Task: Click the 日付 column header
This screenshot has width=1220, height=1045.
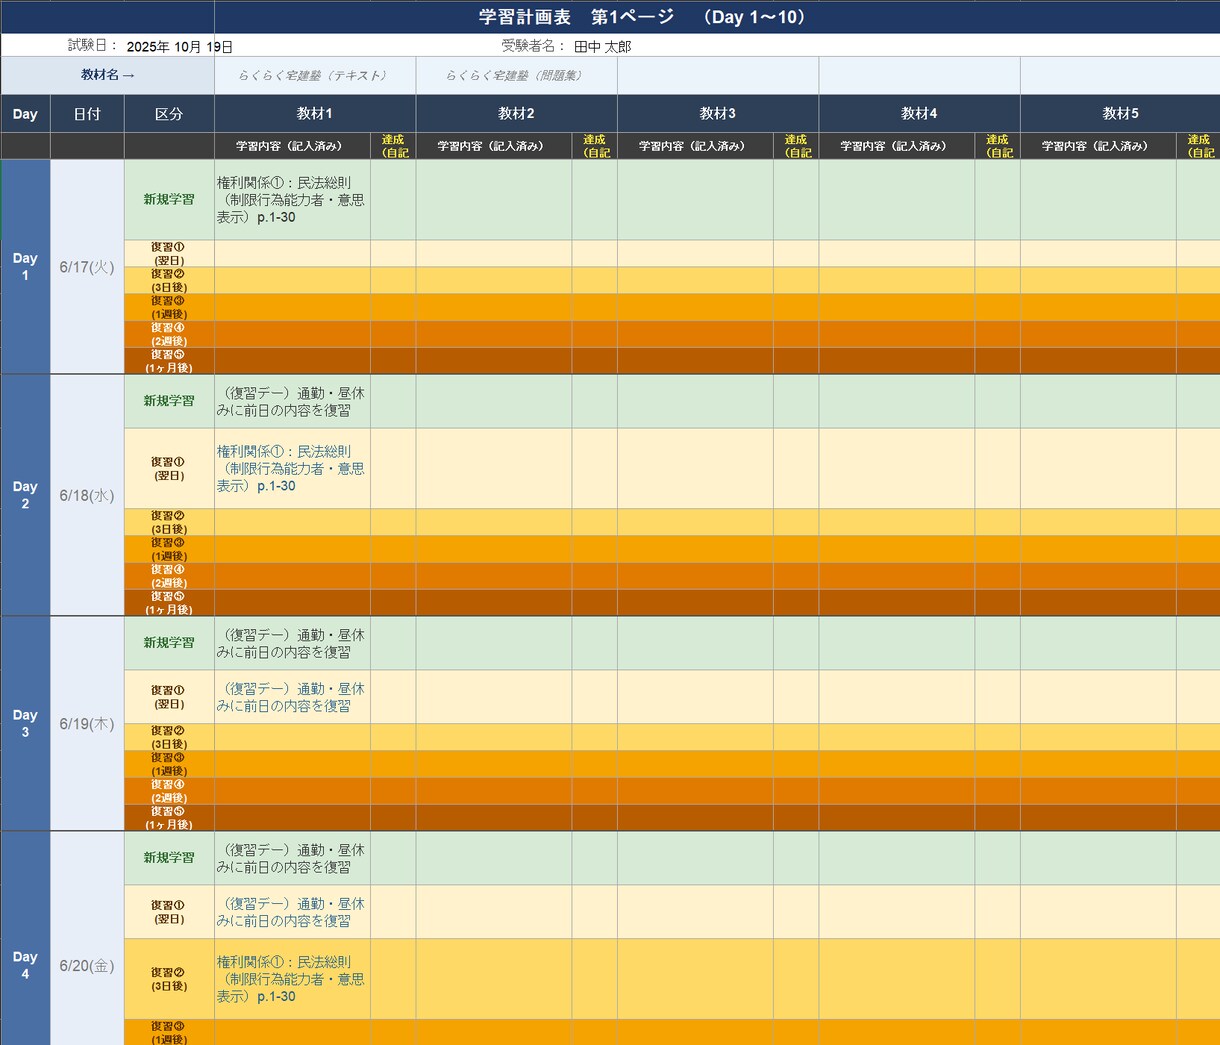Action: (87, 114)
